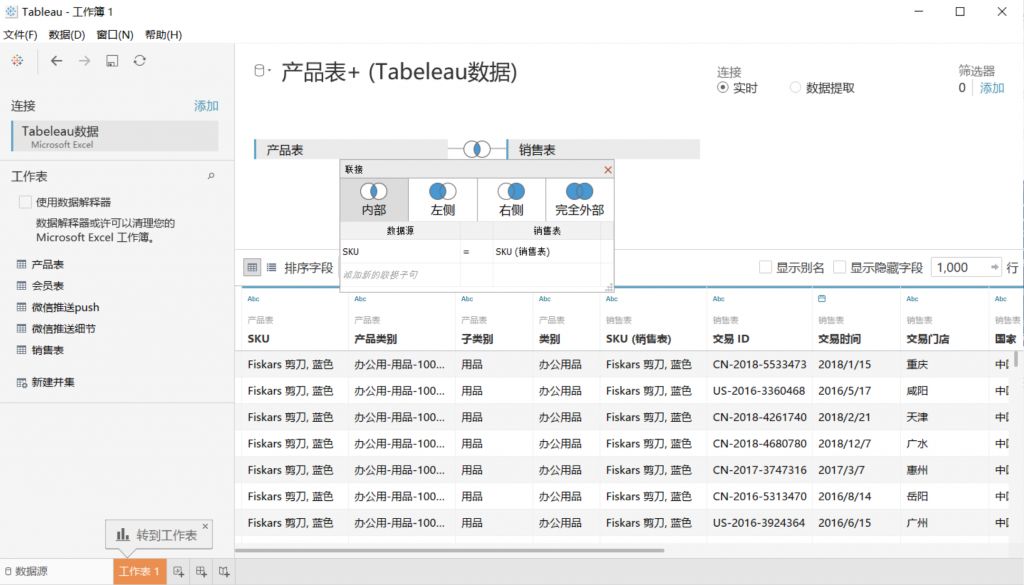Screen dimensions: 1024x585
Task: Click the cell 2016/8/14
Action: click(x=844, y=496)
